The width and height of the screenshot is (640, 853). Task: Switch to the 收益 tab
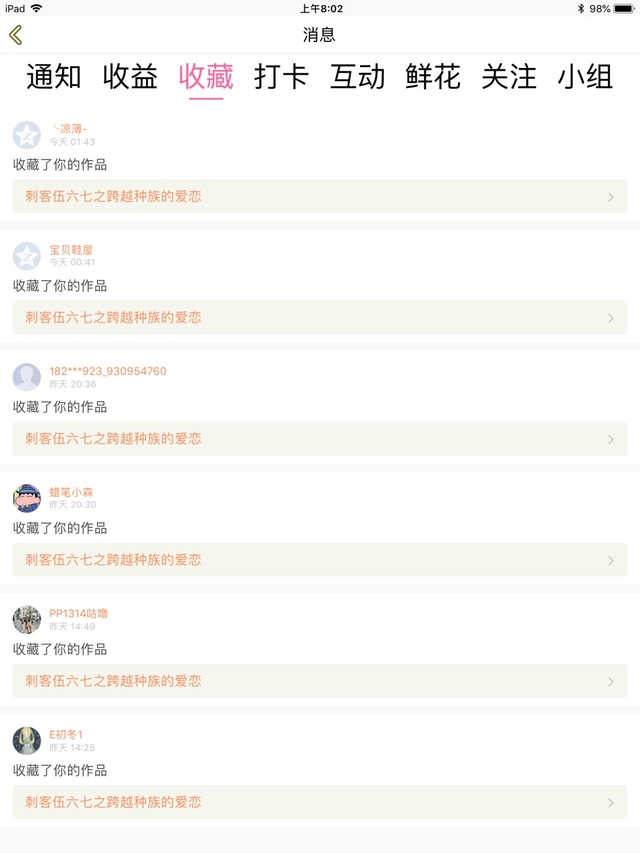click(130, 77)
